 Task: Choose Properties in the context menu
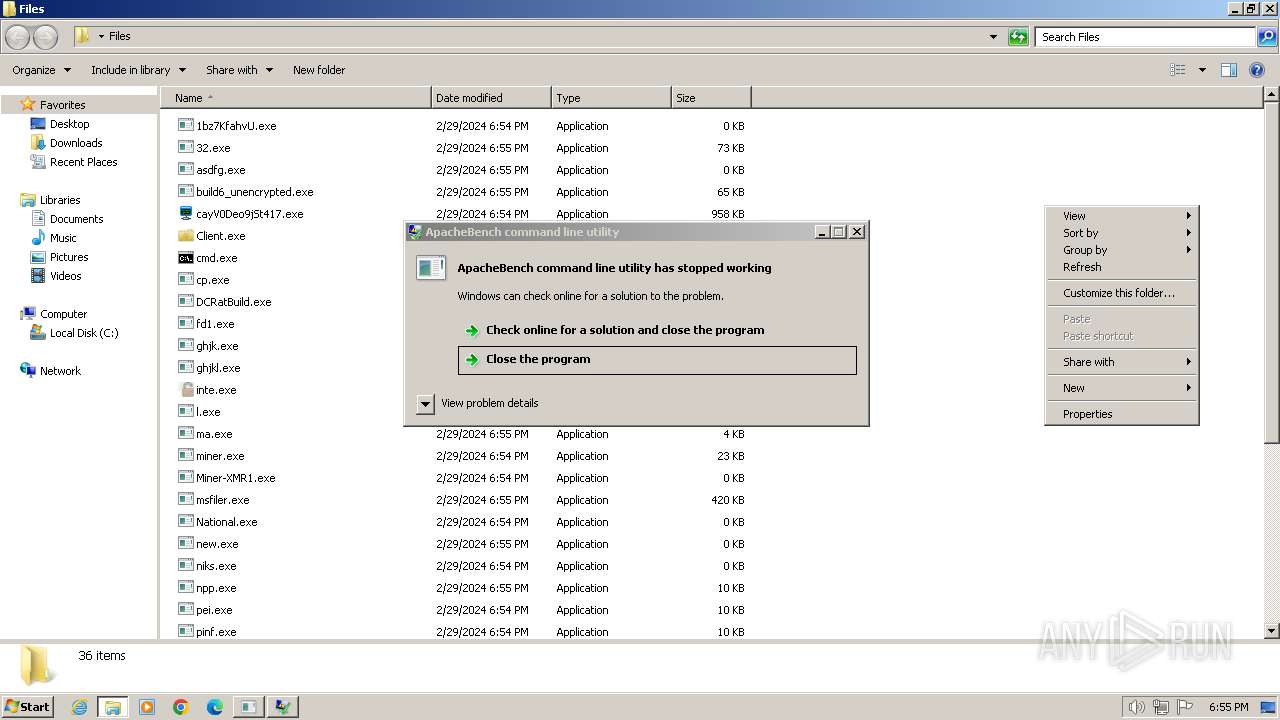(x=1122, y=414)
